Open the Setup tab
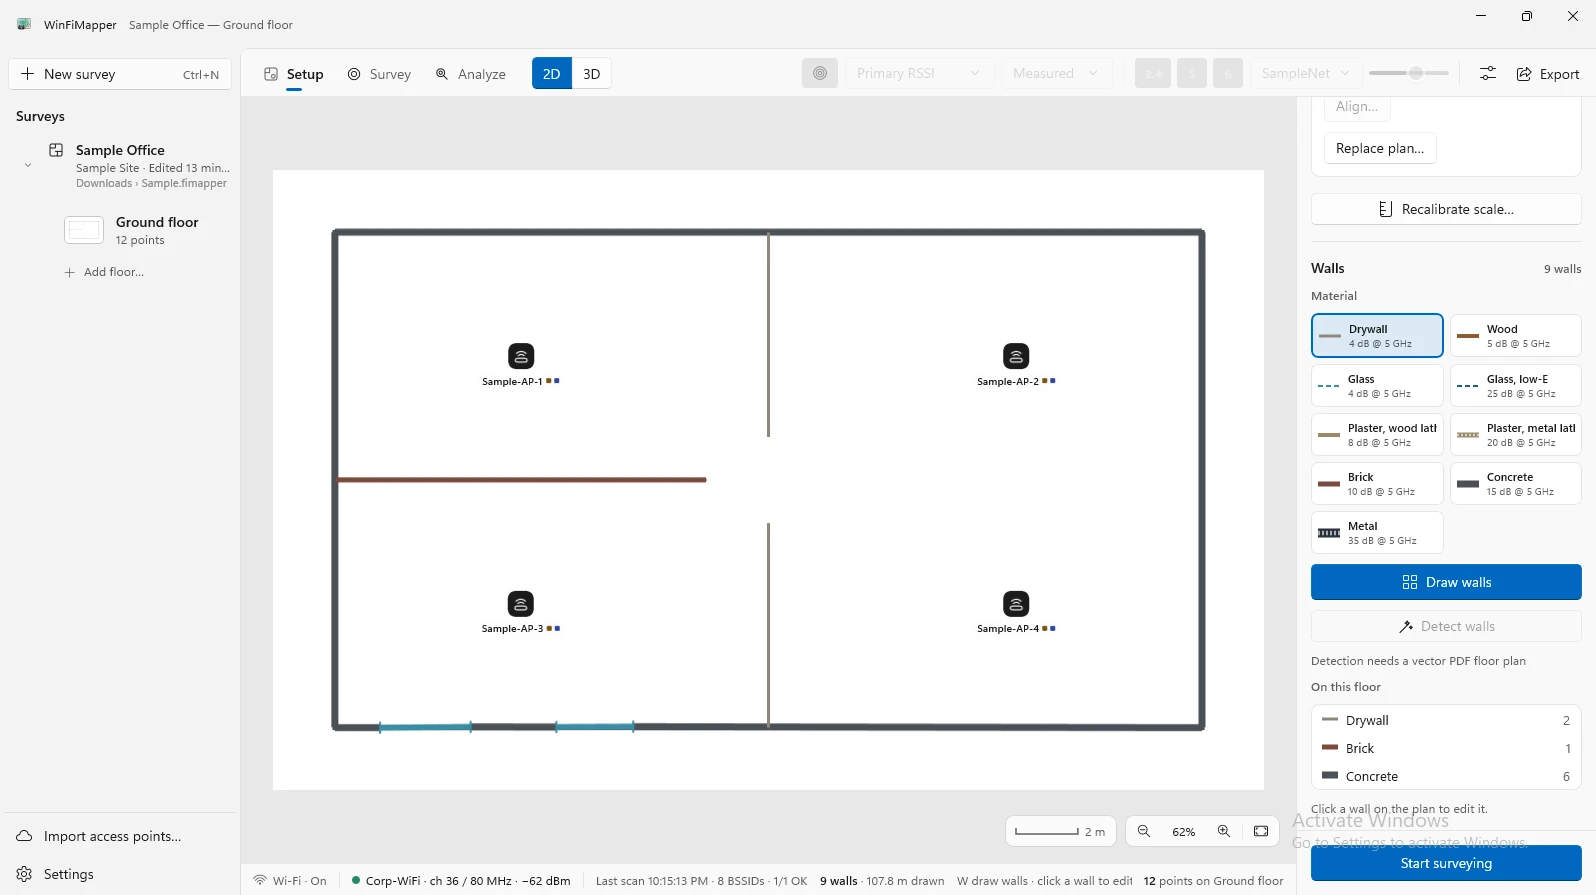This screenshot has height=895, width=1596. coord(294,74)
